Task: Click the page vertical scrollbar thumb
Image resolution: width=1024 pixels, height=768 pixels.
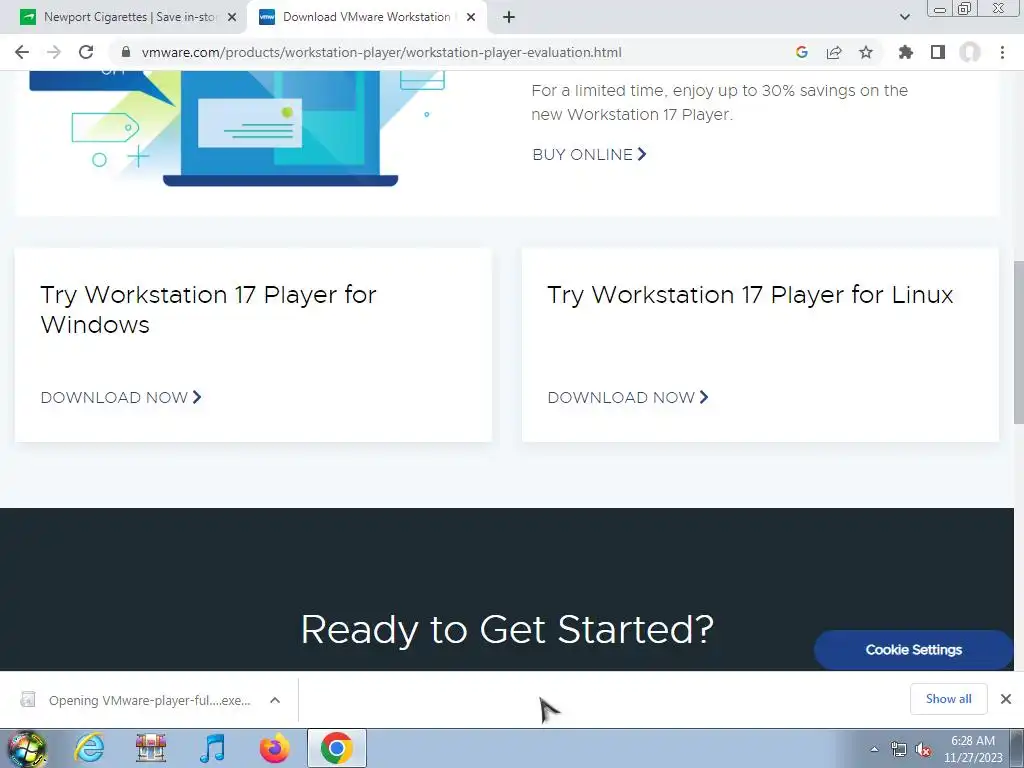Action: tap(1018, 342)
